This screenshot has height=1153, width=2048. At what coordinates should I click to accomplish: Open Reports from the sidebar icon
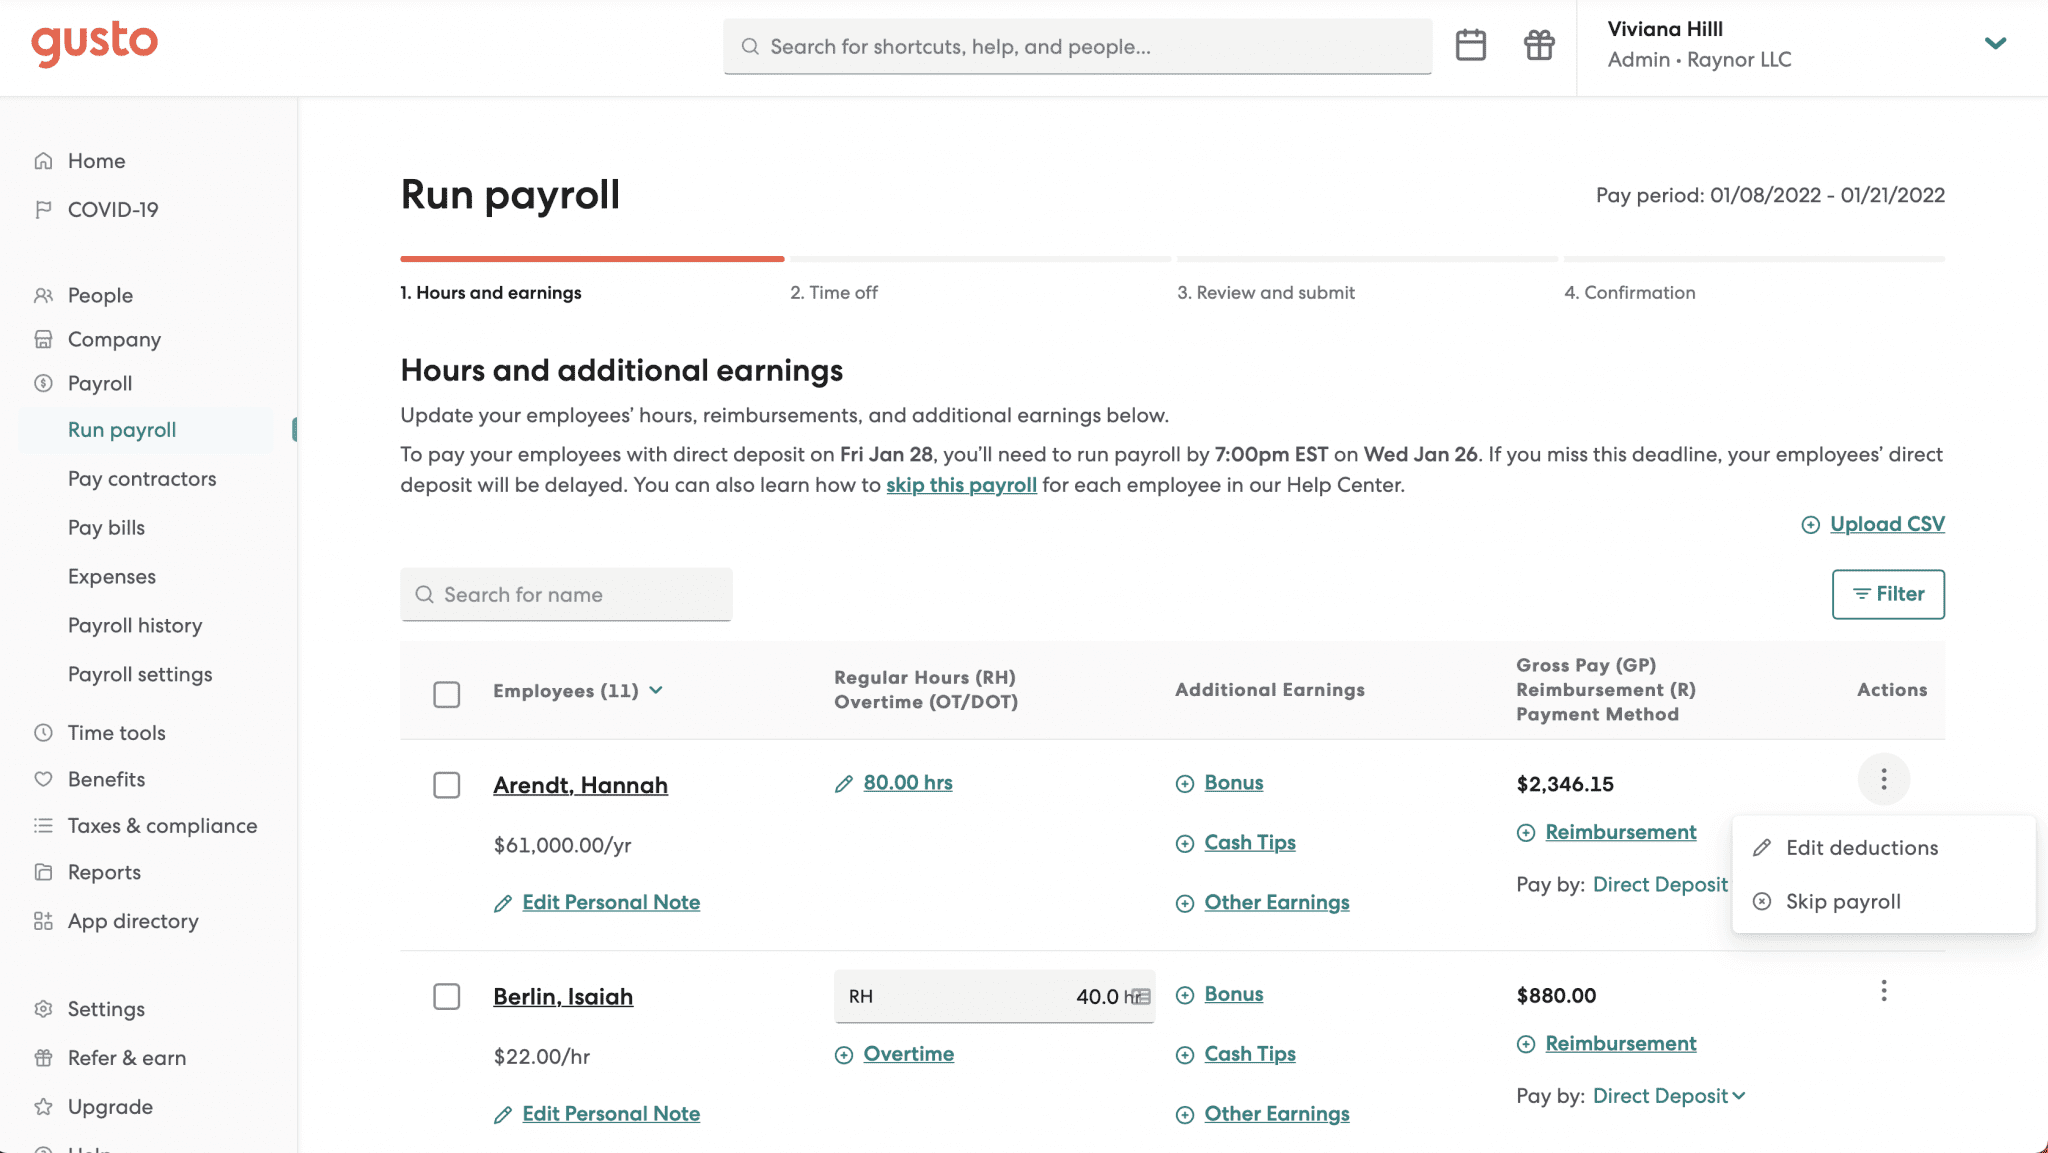(x=42, y=872)
